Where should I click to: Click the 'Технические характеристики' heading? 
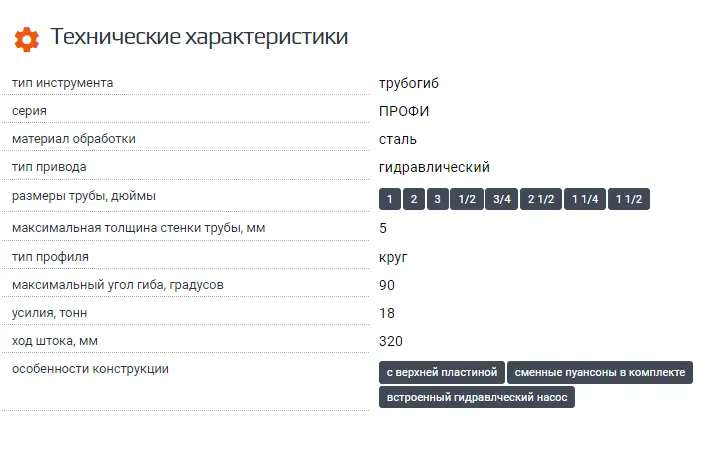199,38
